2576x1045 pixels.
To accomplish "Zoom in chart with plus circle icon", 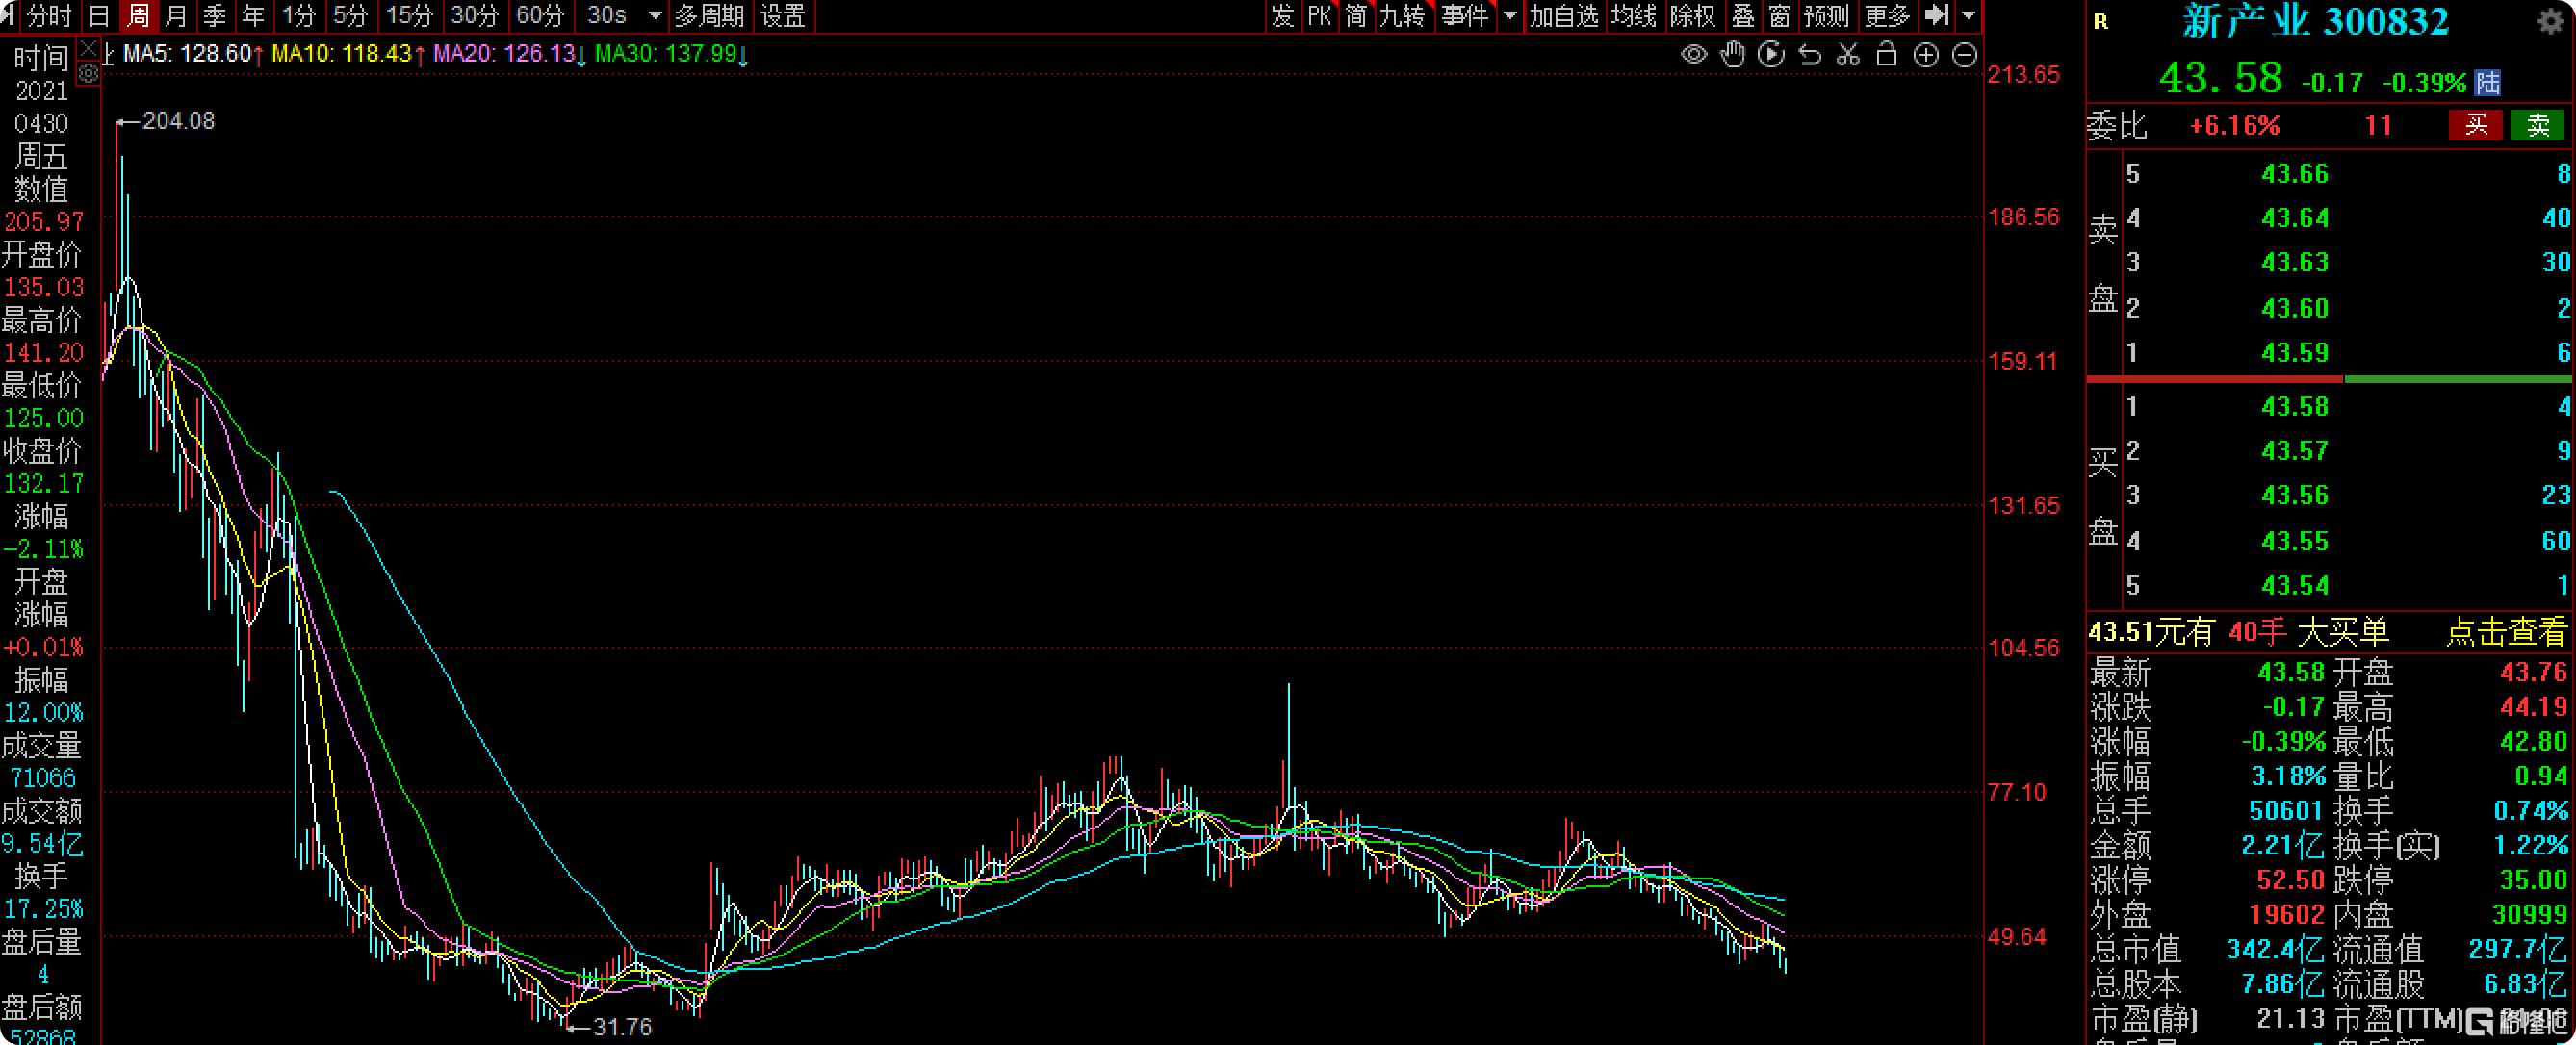I will point(1925,55).
